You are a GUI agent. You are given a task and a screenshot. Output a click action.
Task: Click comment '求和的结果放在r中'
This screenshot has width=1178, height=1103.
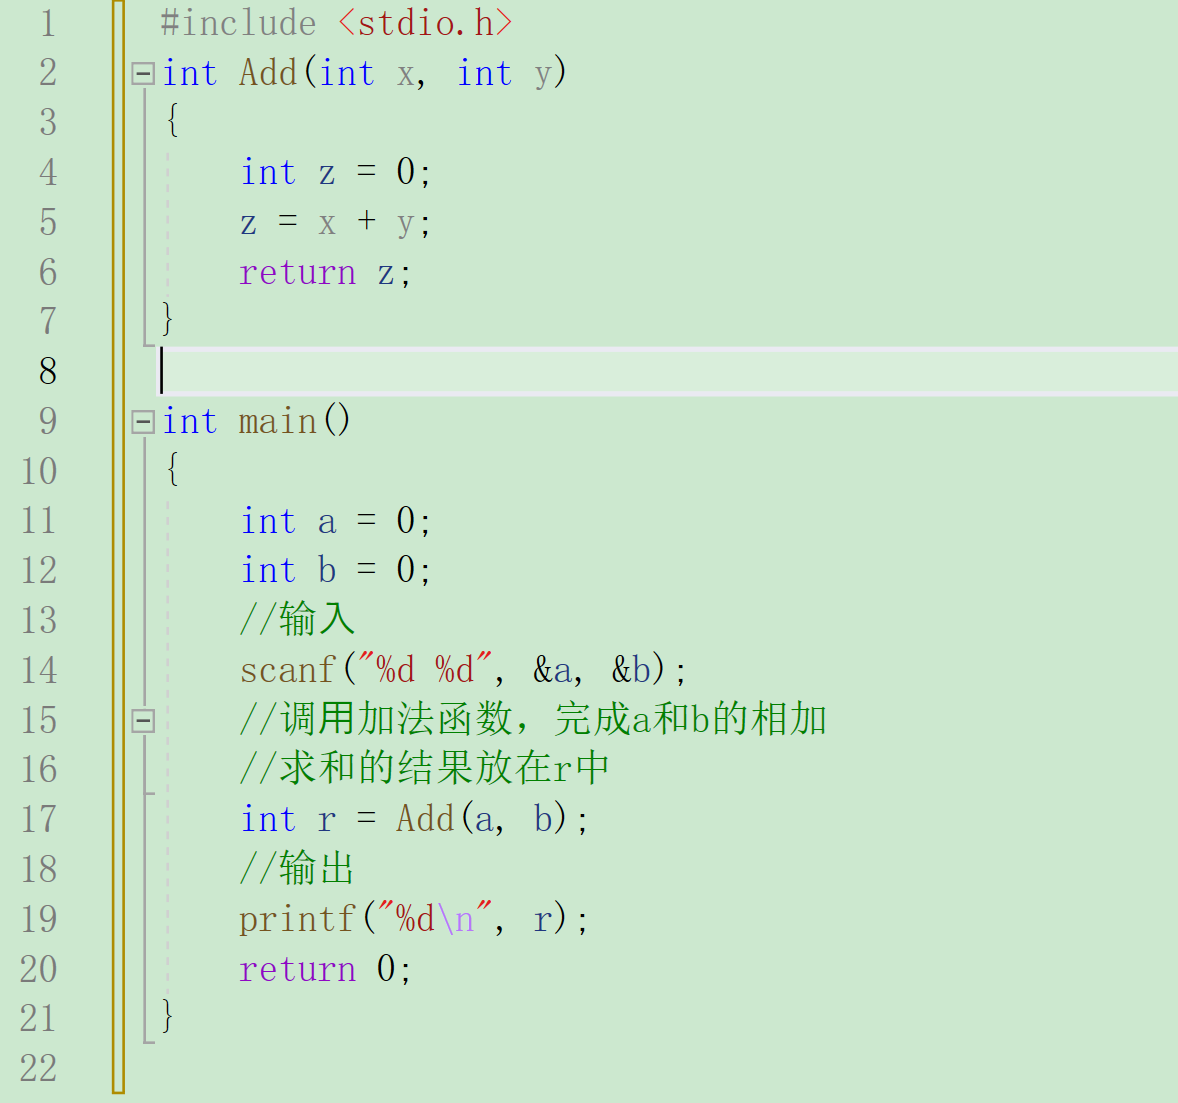pyautogui.click(x=424, y=769)
